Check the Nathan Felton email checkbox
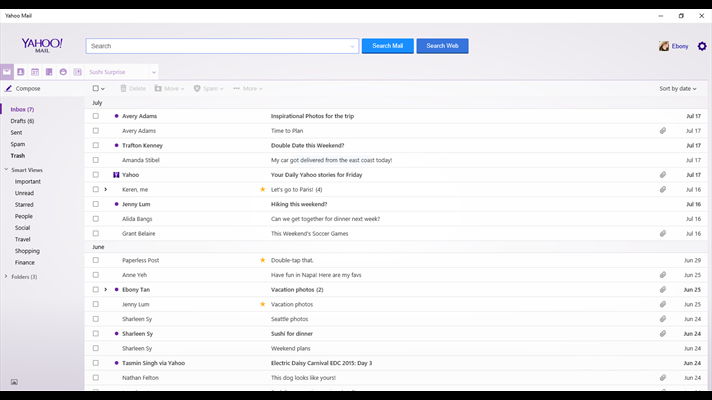Viewport: 712px width, 400px height. click(95, 378)
